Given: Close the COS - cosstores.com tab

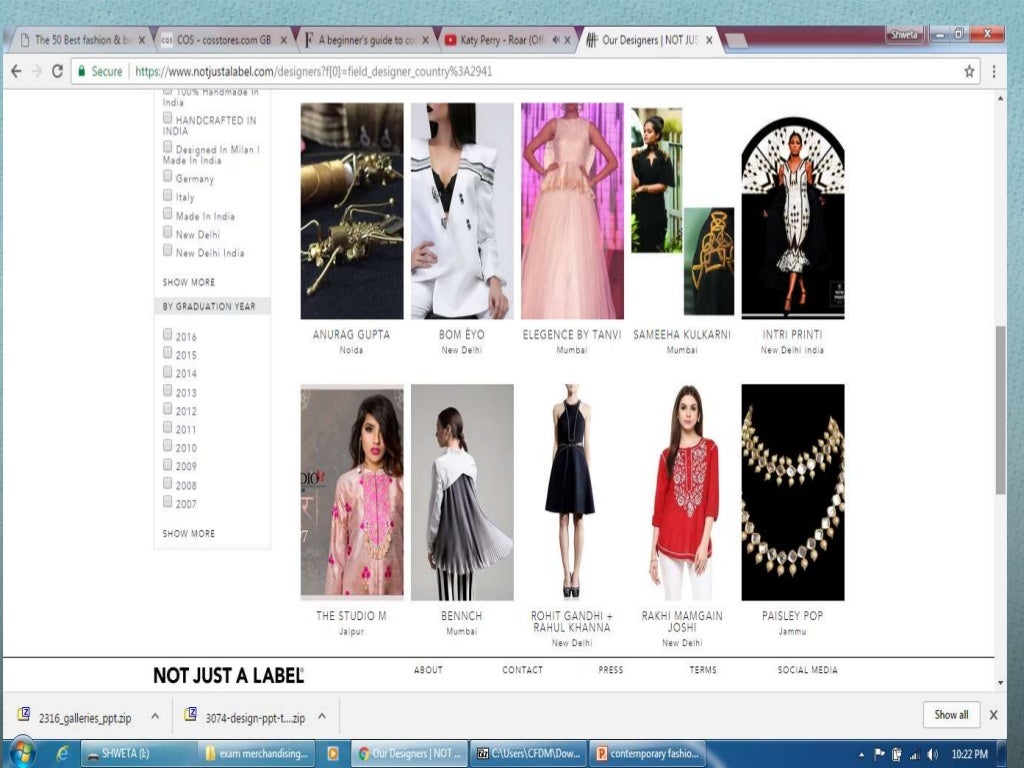Looking at the screenshot, I should 283,40.
